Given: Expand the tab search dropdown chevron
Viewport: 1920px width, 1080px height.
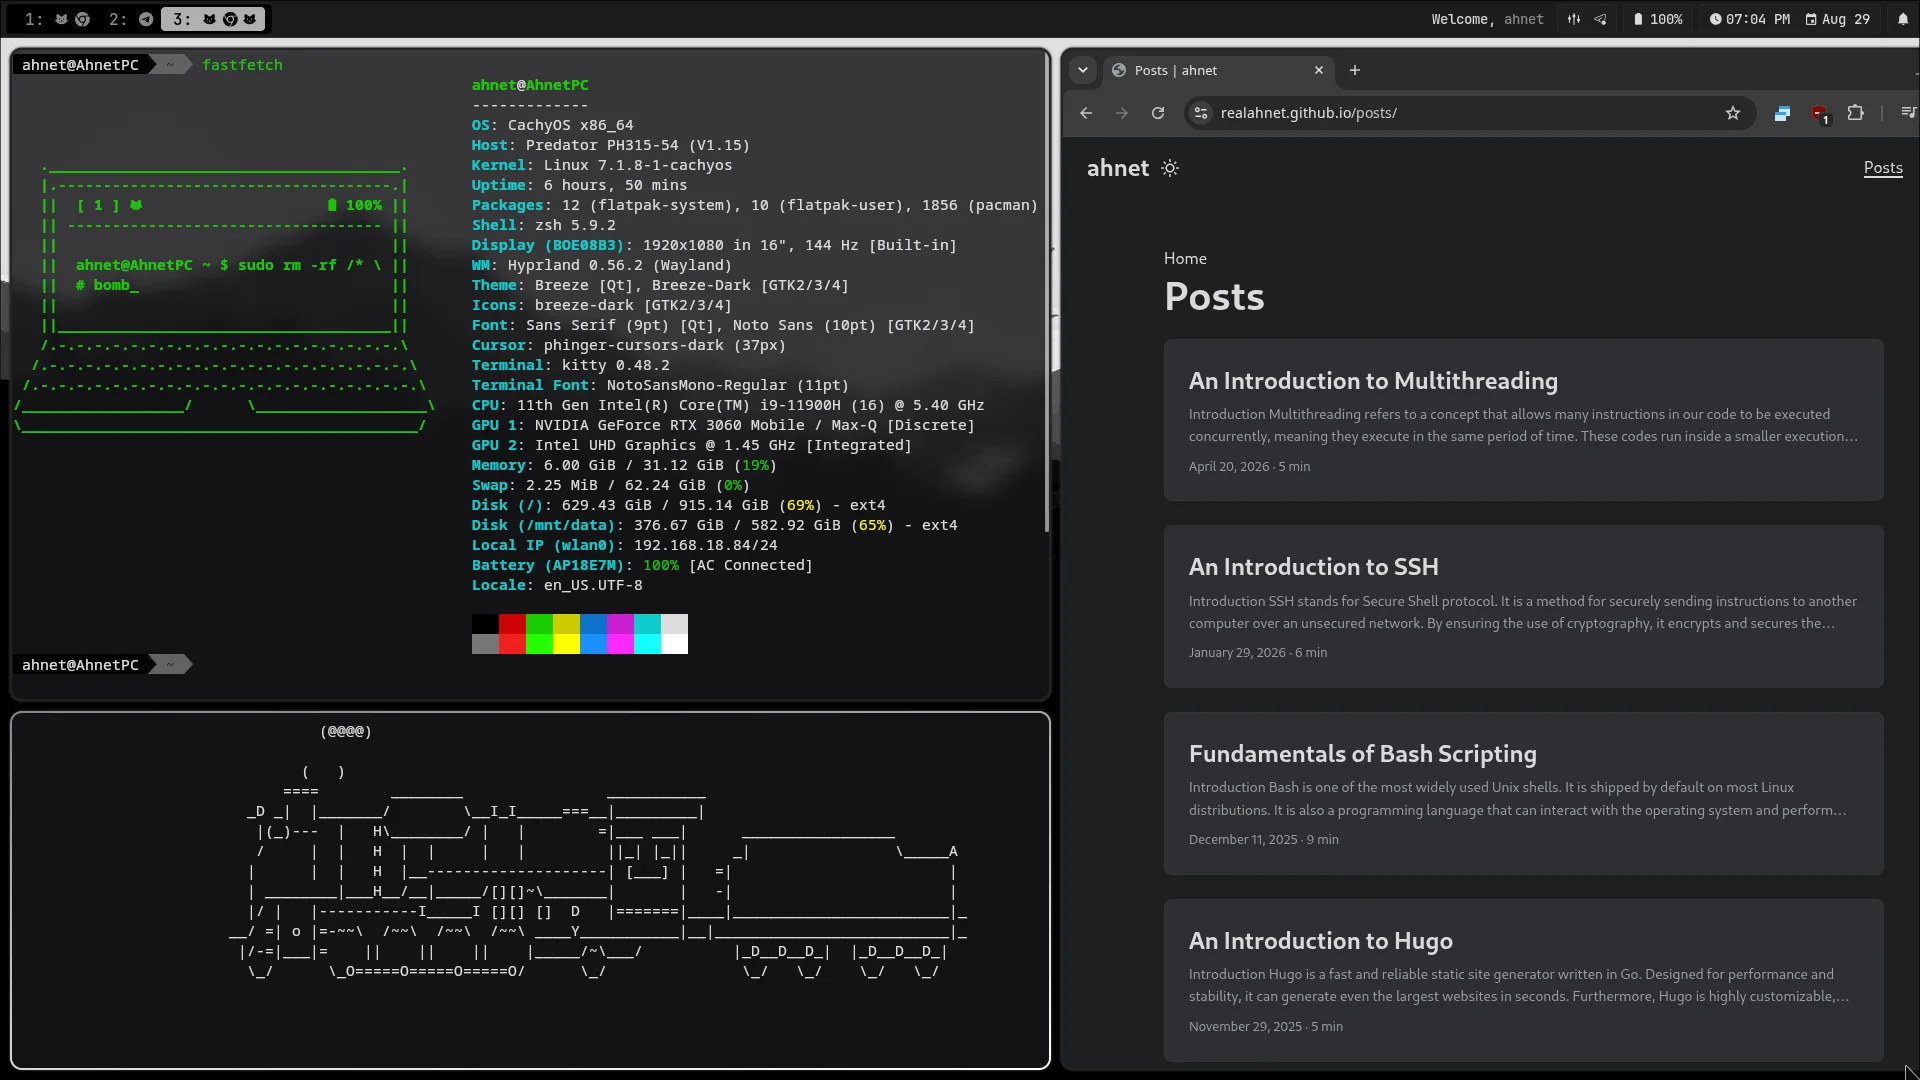Looking at the screenshot, I should pyautogui.click(x=1083, y=70).
